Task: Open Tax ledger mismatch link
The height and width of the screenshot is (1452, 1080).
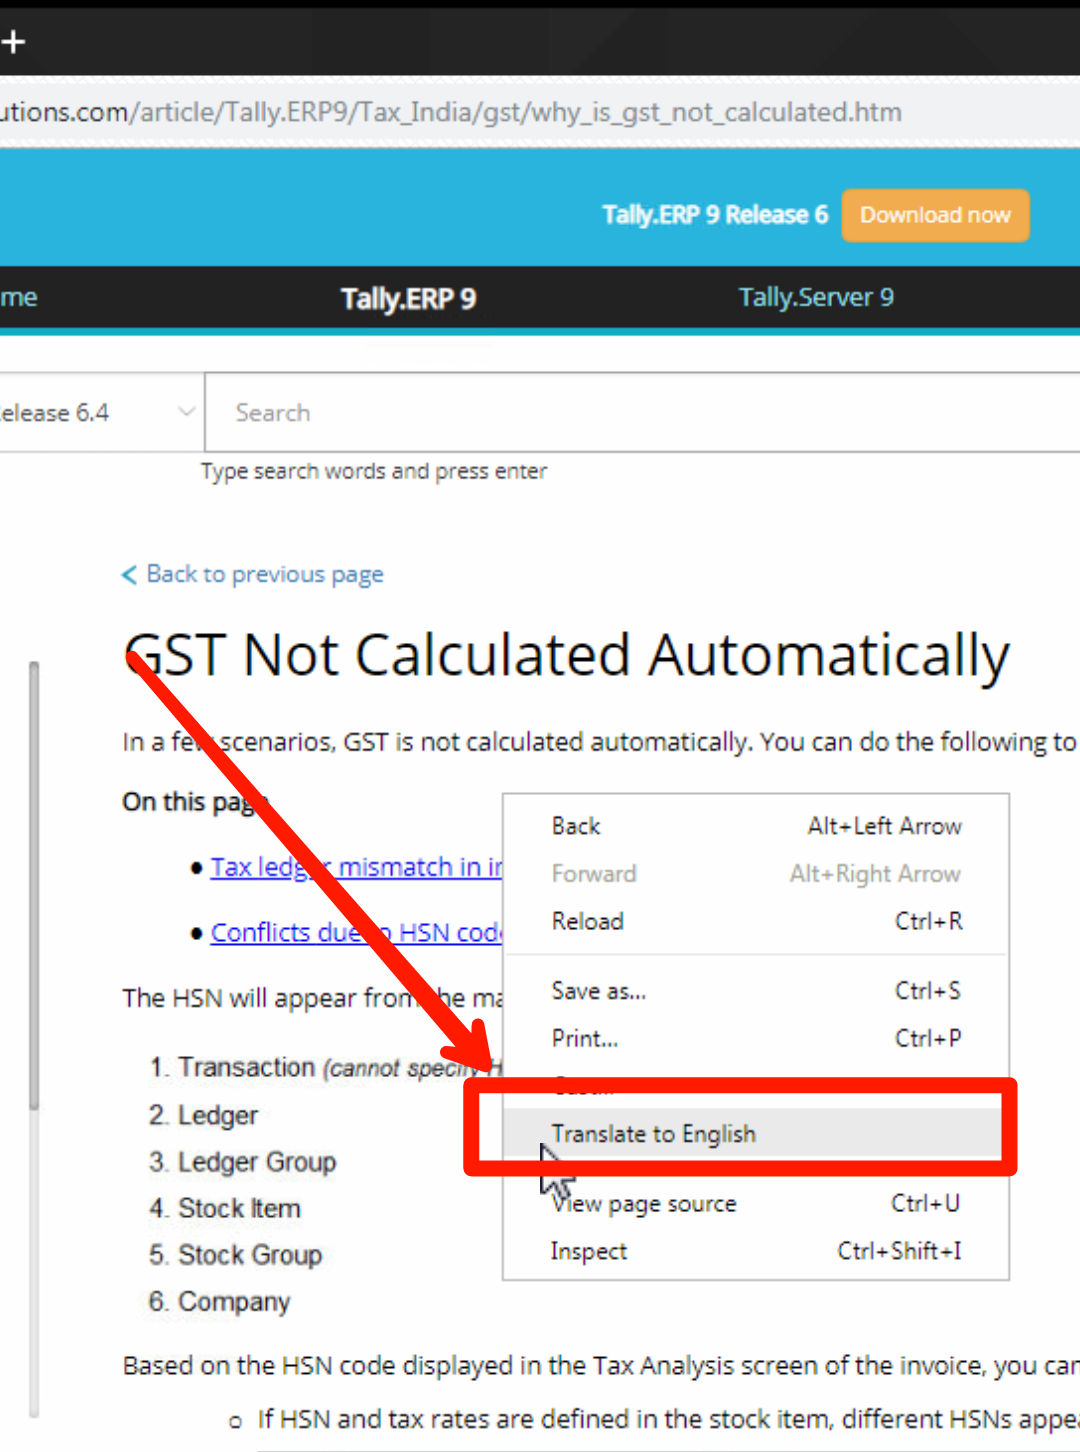Action: coord(356,867)
